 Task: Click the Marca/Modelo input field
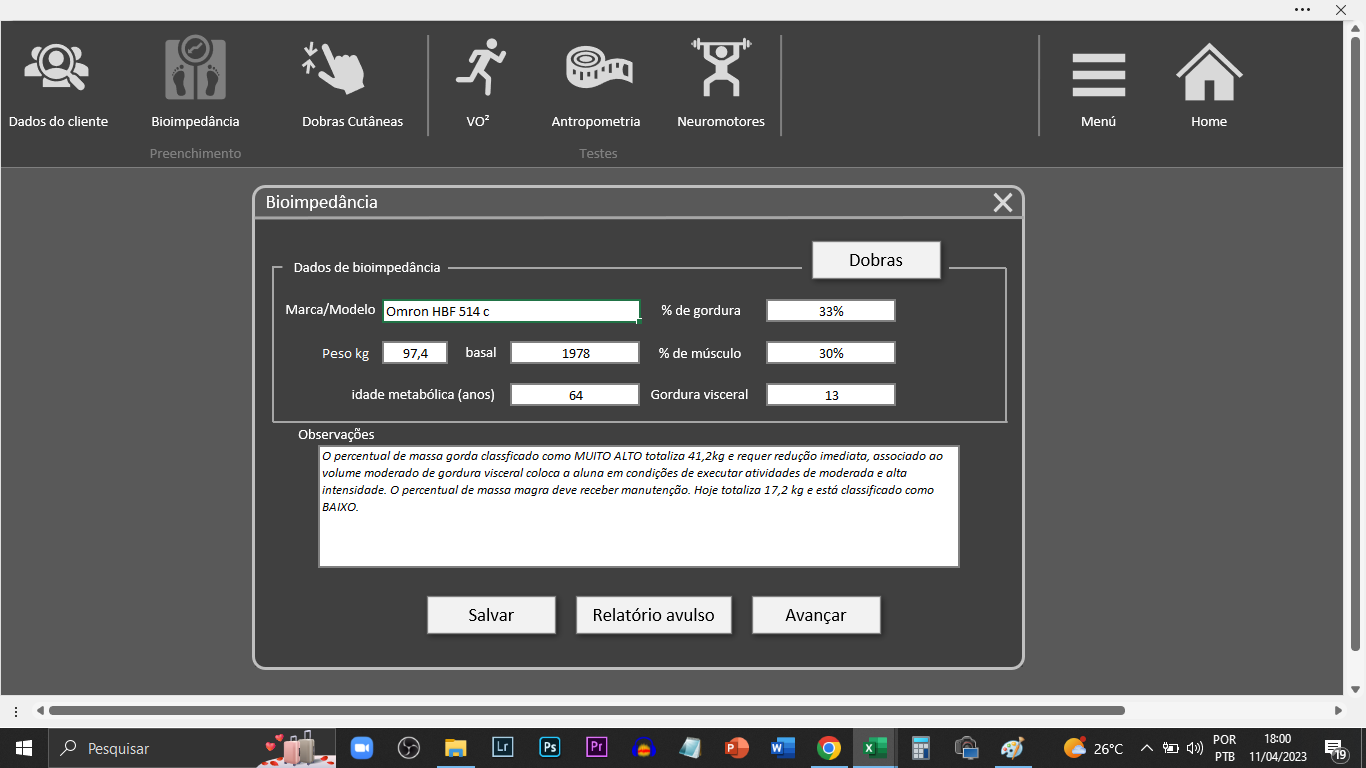(x=511, y=311)
